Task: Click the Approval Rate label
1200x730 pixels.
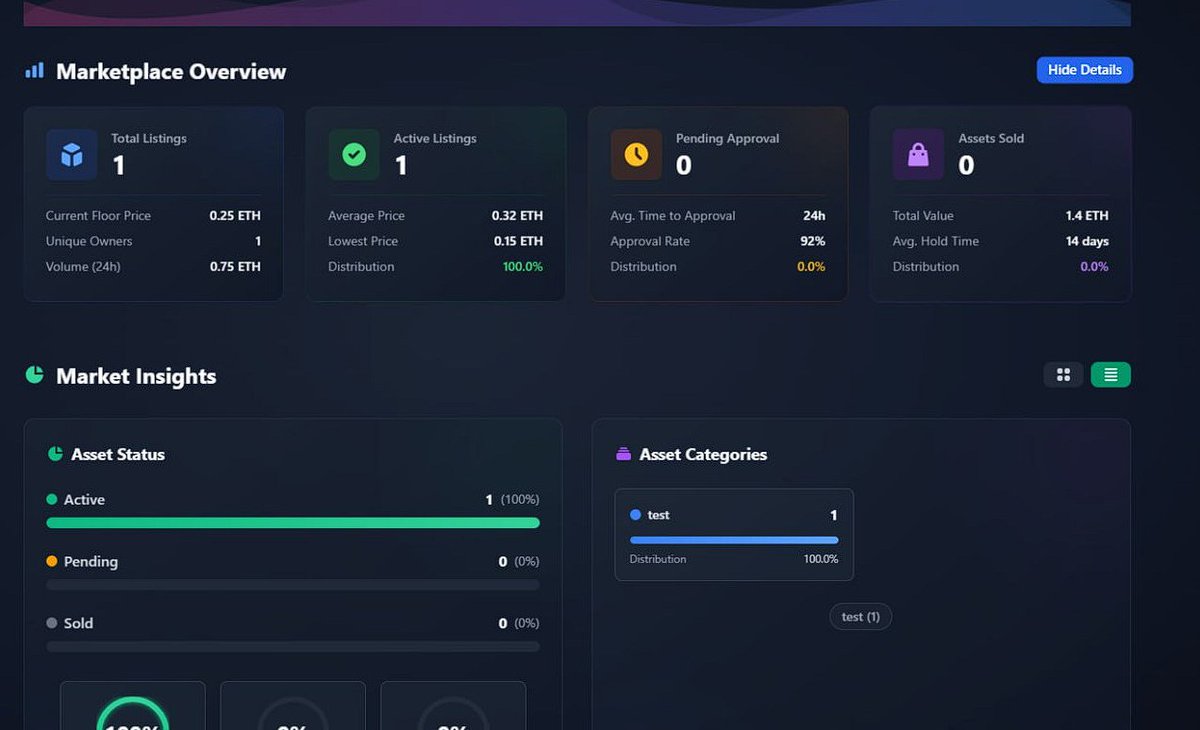Action: [650, 241]
